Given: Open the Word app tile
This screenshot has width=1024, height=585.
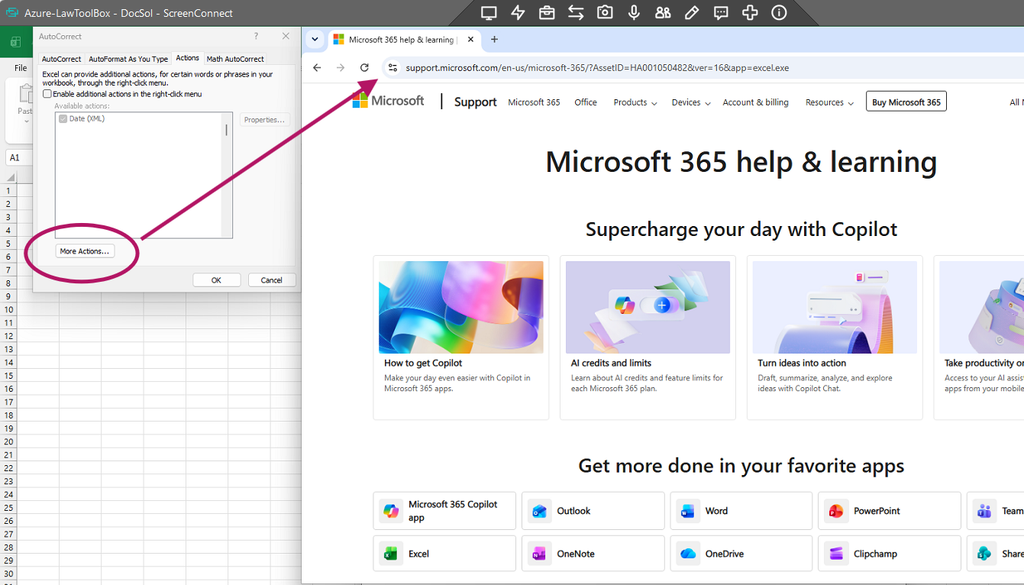Looking at the screenshot, I should click(741, 511).
